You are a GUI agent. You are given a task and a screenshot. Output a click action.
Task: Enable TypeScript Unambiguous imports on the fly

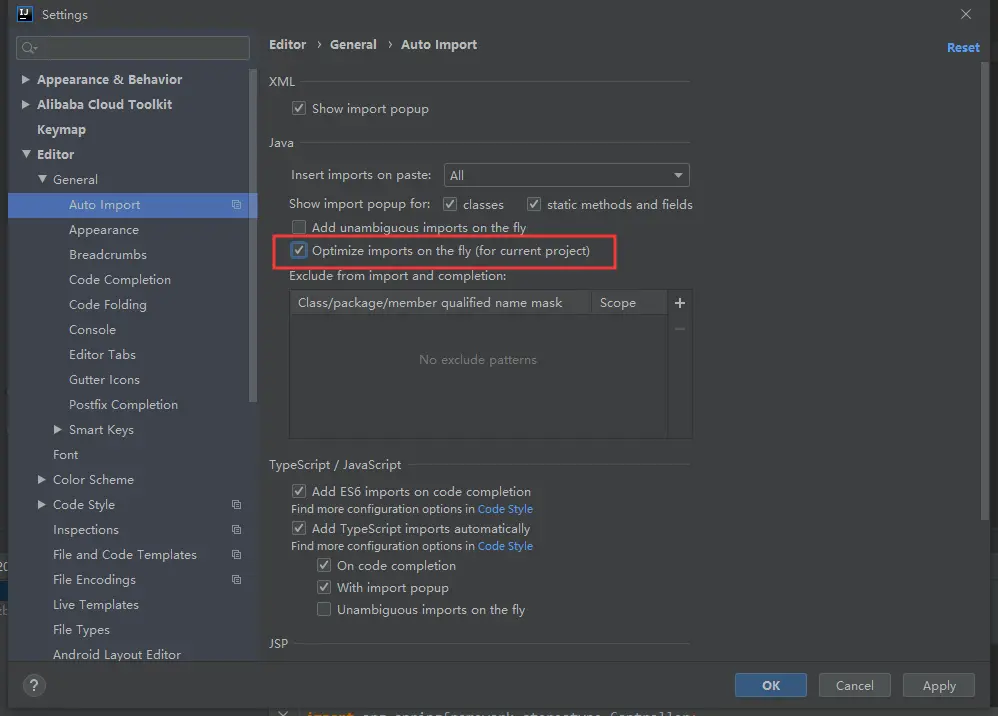[324, 609]
